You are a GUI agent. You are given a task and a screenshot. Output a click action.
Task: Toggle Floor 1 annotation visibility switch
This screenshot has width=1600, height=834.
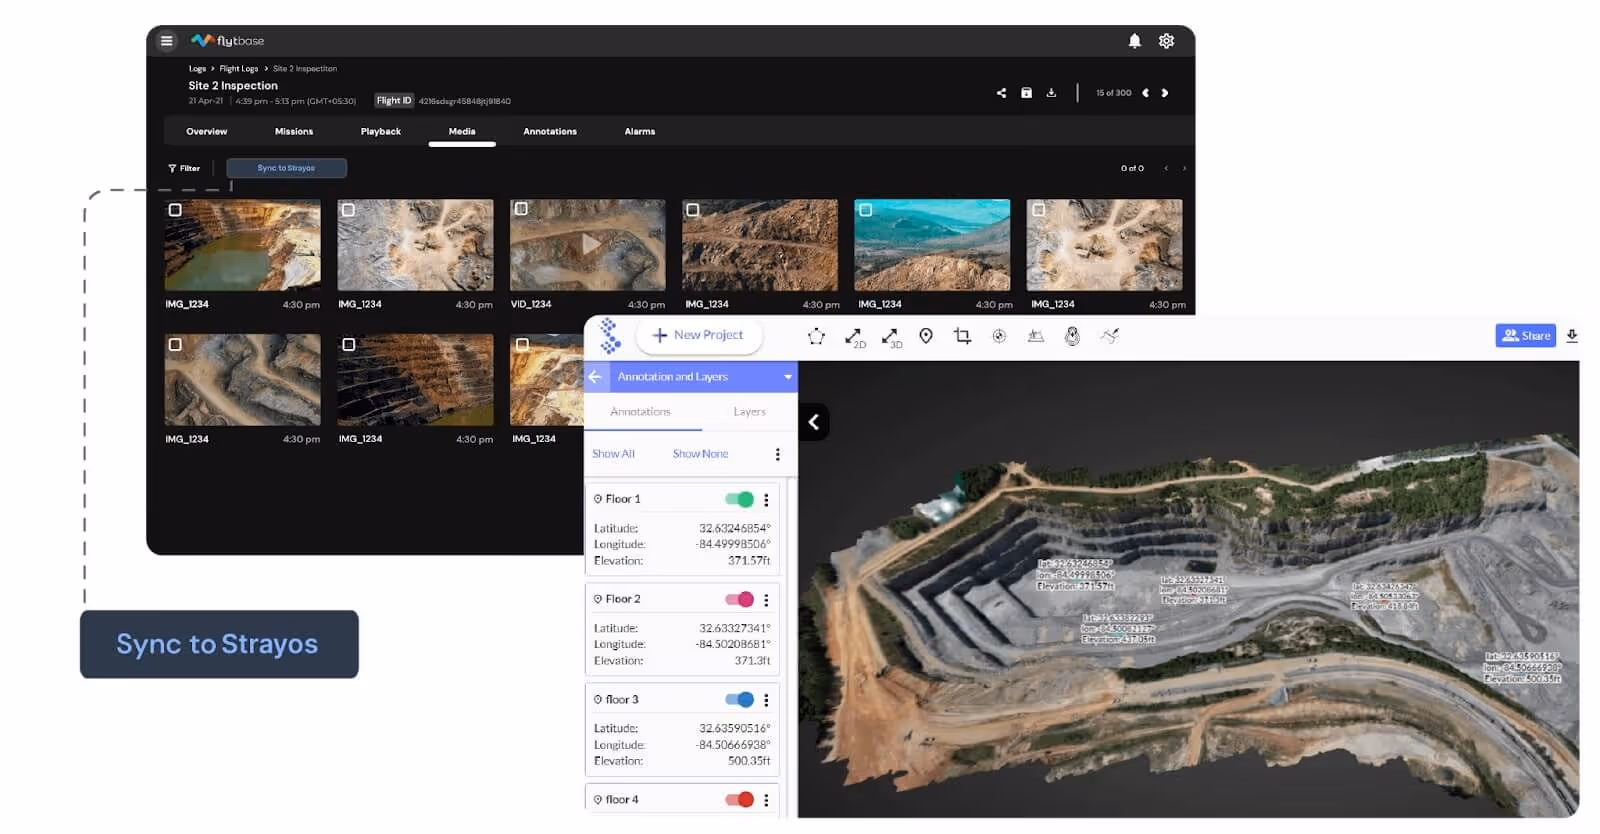click(x=739, y=499)
